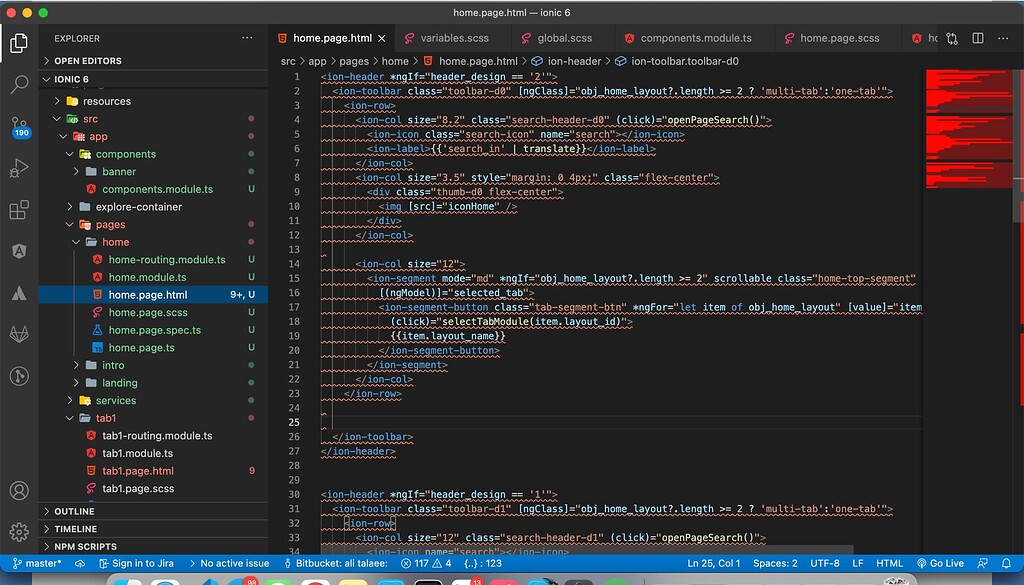1024x585 pixels.
Task: Open the Accounts icon in the activity bar
Action: (18, 491)
